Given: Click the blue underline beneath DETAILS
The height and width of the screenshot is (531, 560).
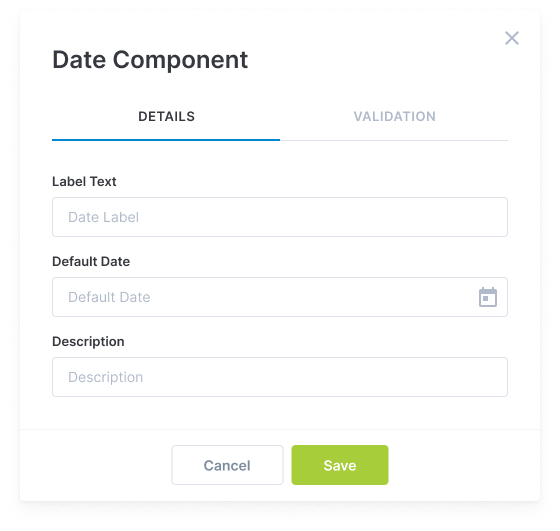Looking at the screenshot, I should (x=166, y=140).
